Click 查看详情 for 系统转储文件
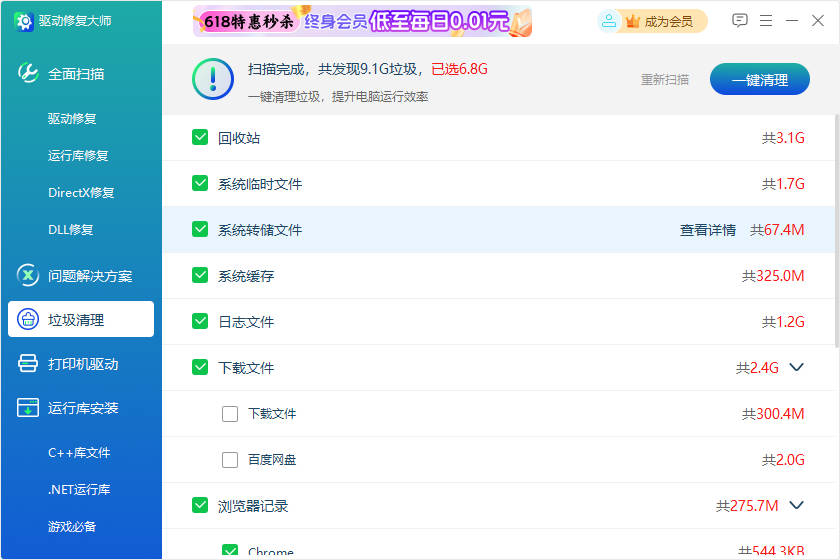The image size is (840, 560). tap(708, 230)
